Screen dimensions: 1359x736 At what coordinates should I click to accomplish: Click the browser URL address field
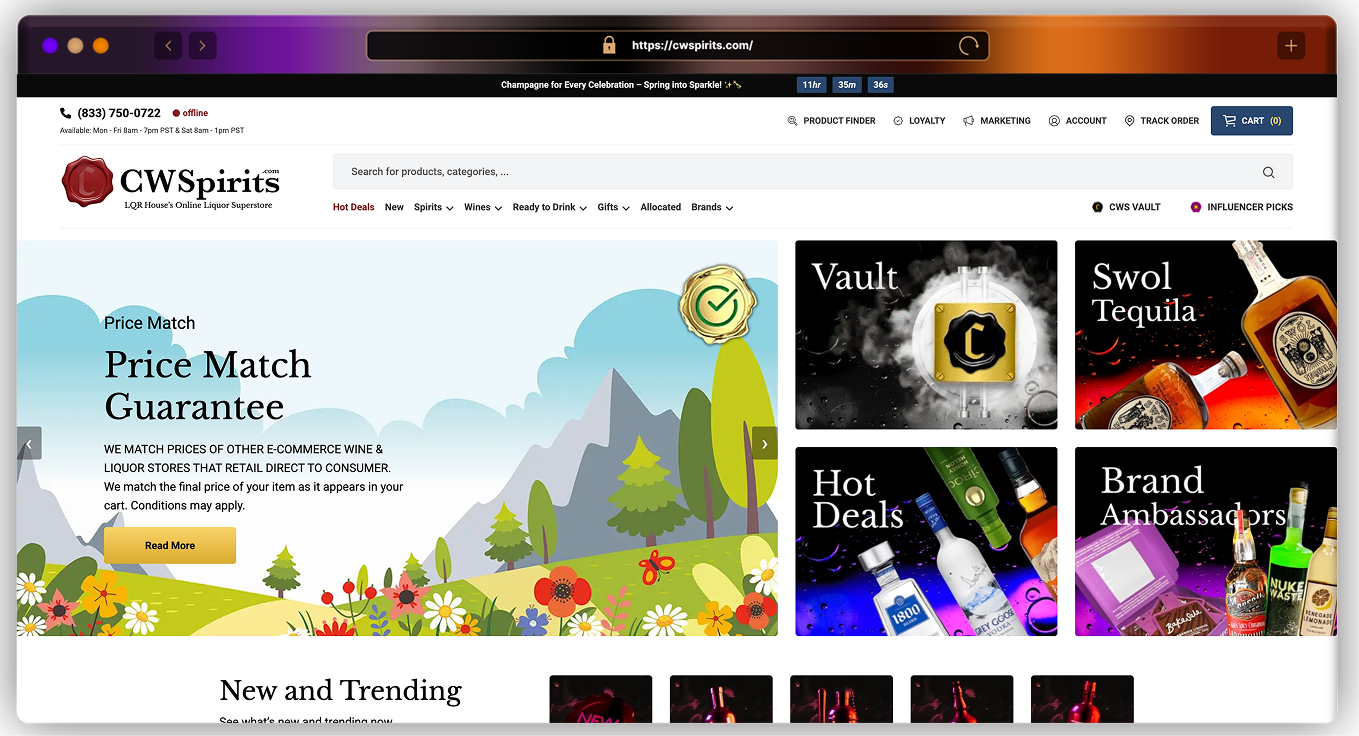[x=678, y=45]
